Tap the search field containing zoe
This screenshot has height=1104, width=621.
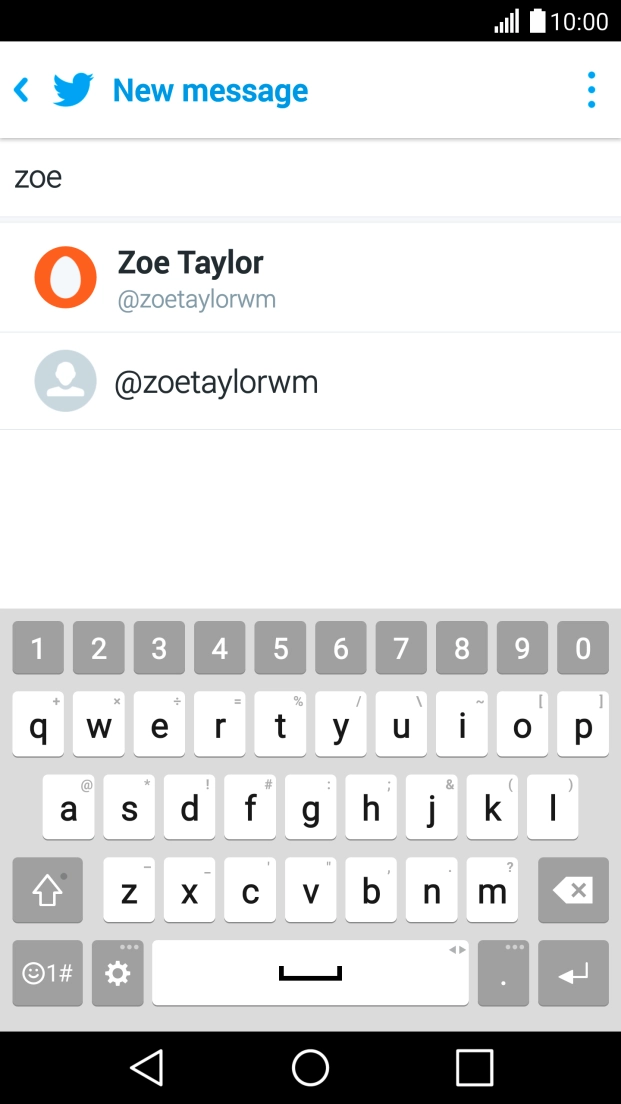(x=310, y=176)
